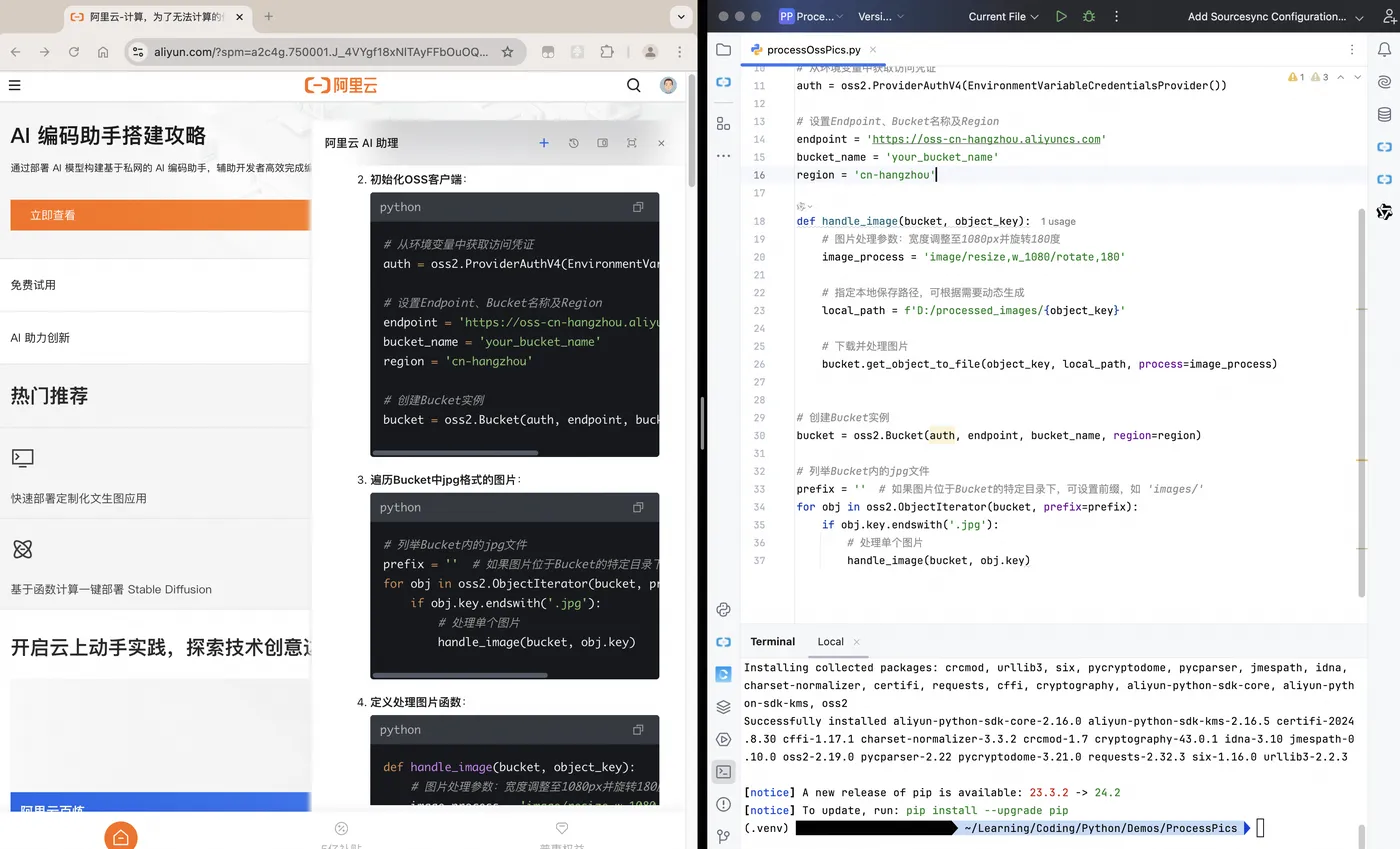Open More Actions vertical dots in PyCharm toolbar
1400x849 pixels.
1116,16
